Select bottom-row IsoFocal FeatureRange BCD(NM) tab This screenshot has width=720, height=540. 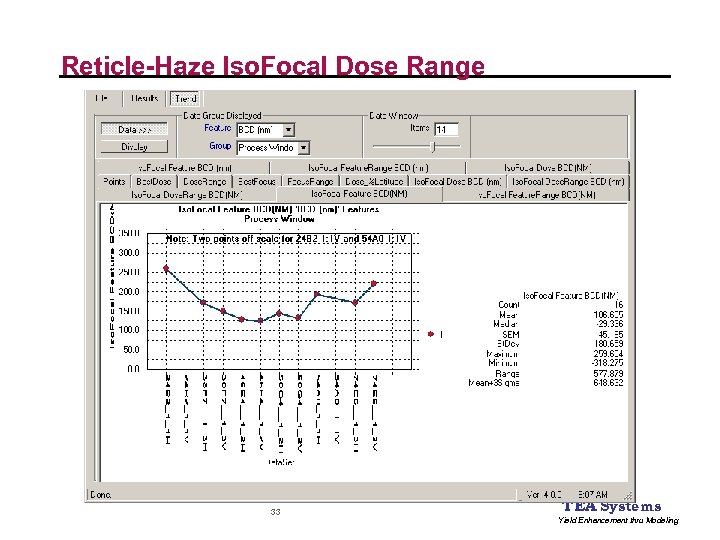[x=536, y=195]
